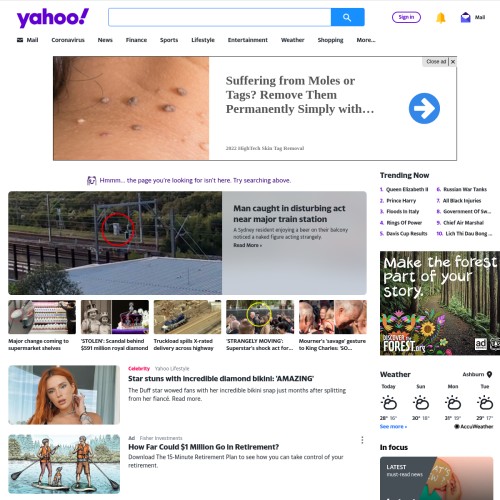500x500 pixels.
Task: Open the Read More link on the train station story
Action: pos(247,245)
